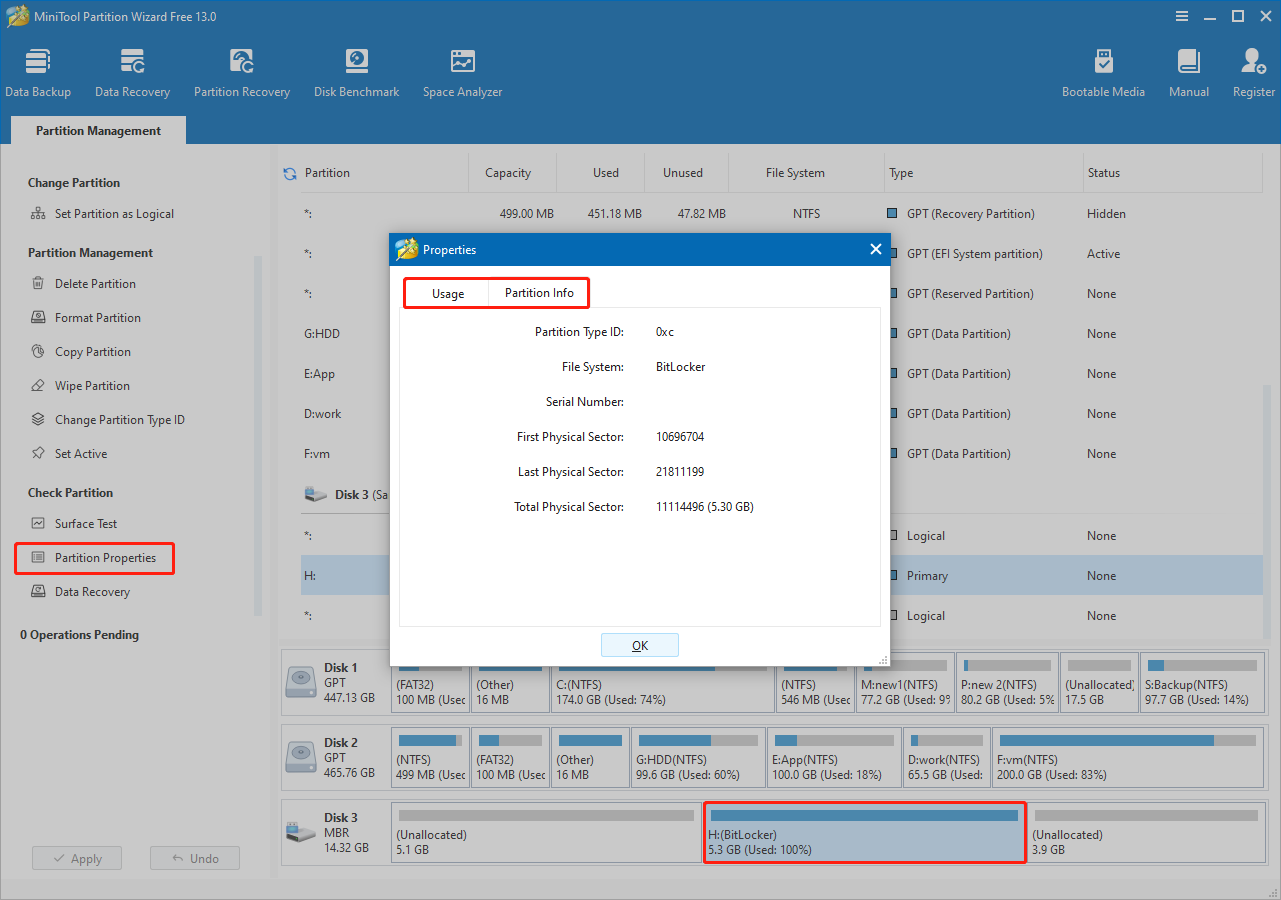Image resolution: width=1281 pixels, height=900 pixels.
Task: Click the Undo button
Action: click(x=194, y=857)
